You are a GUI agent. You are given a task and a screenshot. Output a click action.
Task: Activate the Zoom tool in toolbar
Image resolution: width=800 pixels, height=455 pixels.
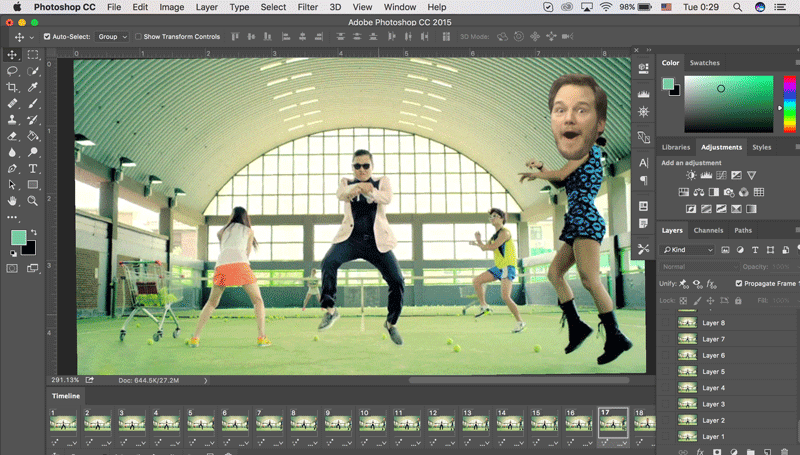click(33, 201)
